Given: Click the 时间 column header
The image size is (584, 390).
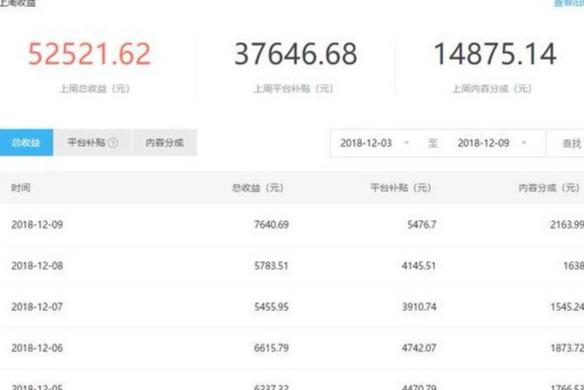Looking at the screenshot, I should 21,188.
